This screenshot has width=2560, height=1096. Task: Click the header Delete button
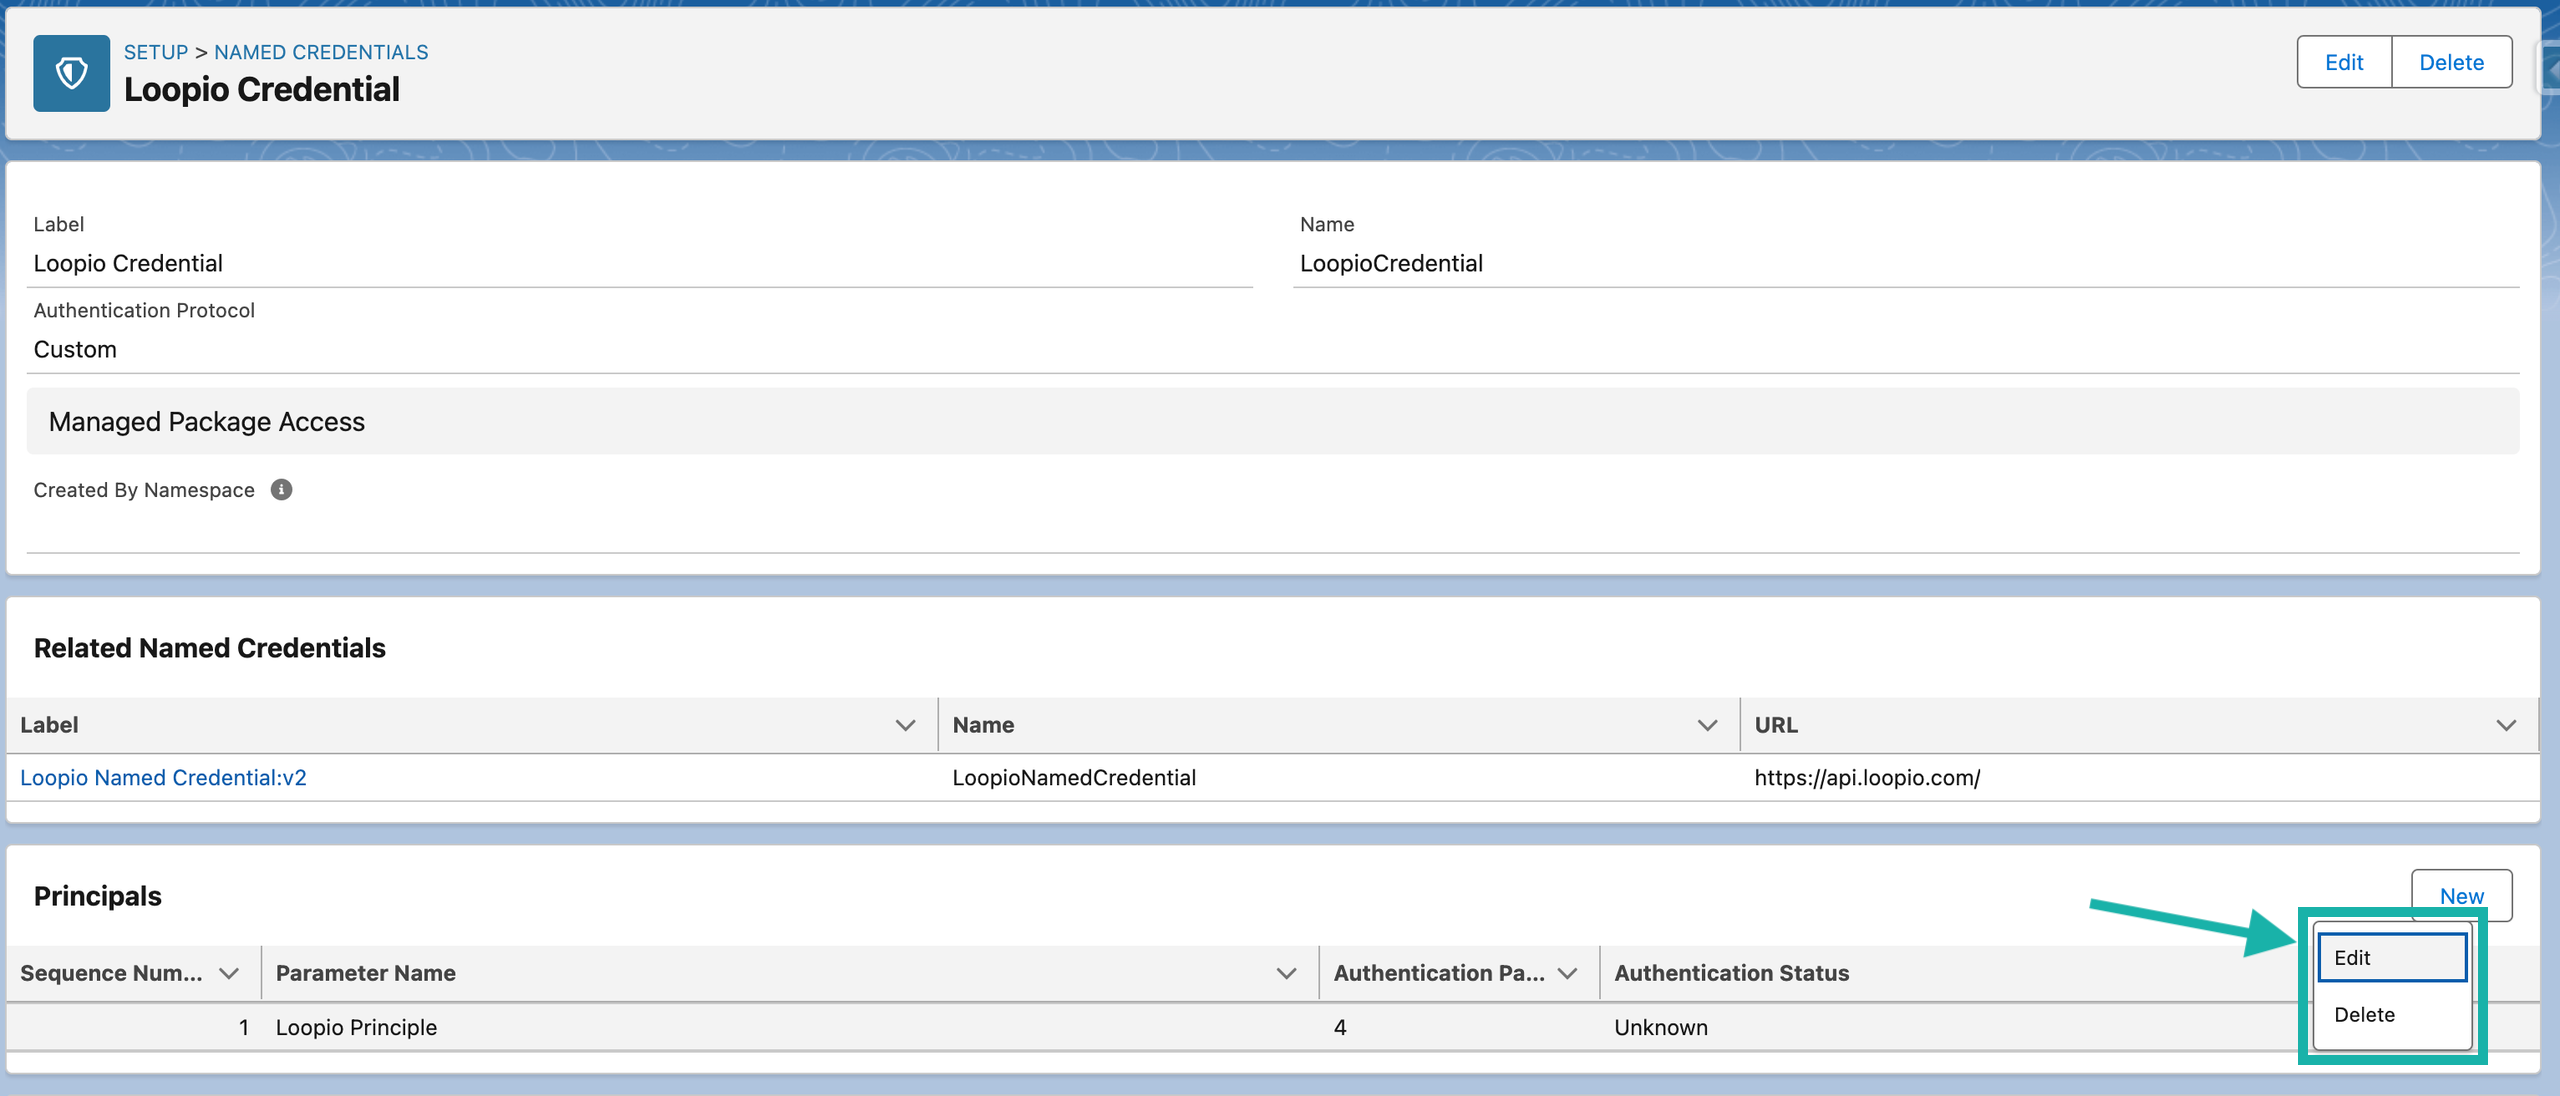click(2452, 62)
